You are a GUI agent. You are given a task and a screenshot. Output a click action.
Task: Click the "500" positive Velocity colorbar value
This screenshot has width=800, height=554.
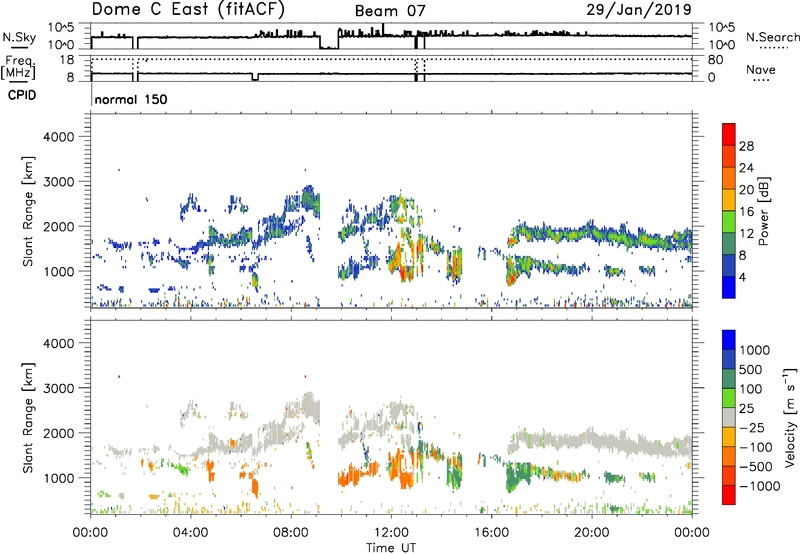click(x=751, y=370)
